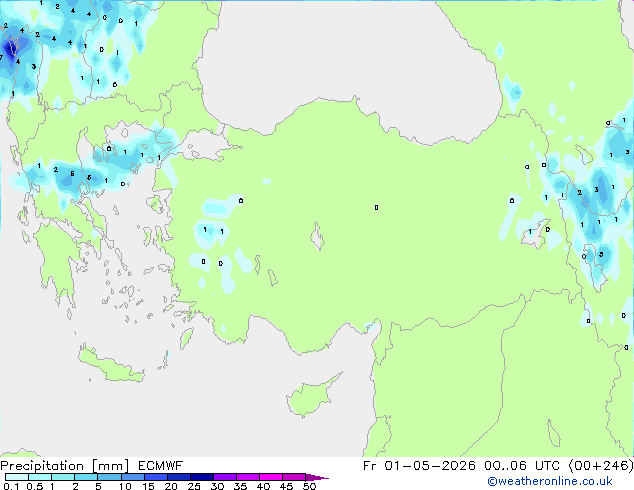
Task: Click the 25–30 mm navy legend box
Action: 201,477
